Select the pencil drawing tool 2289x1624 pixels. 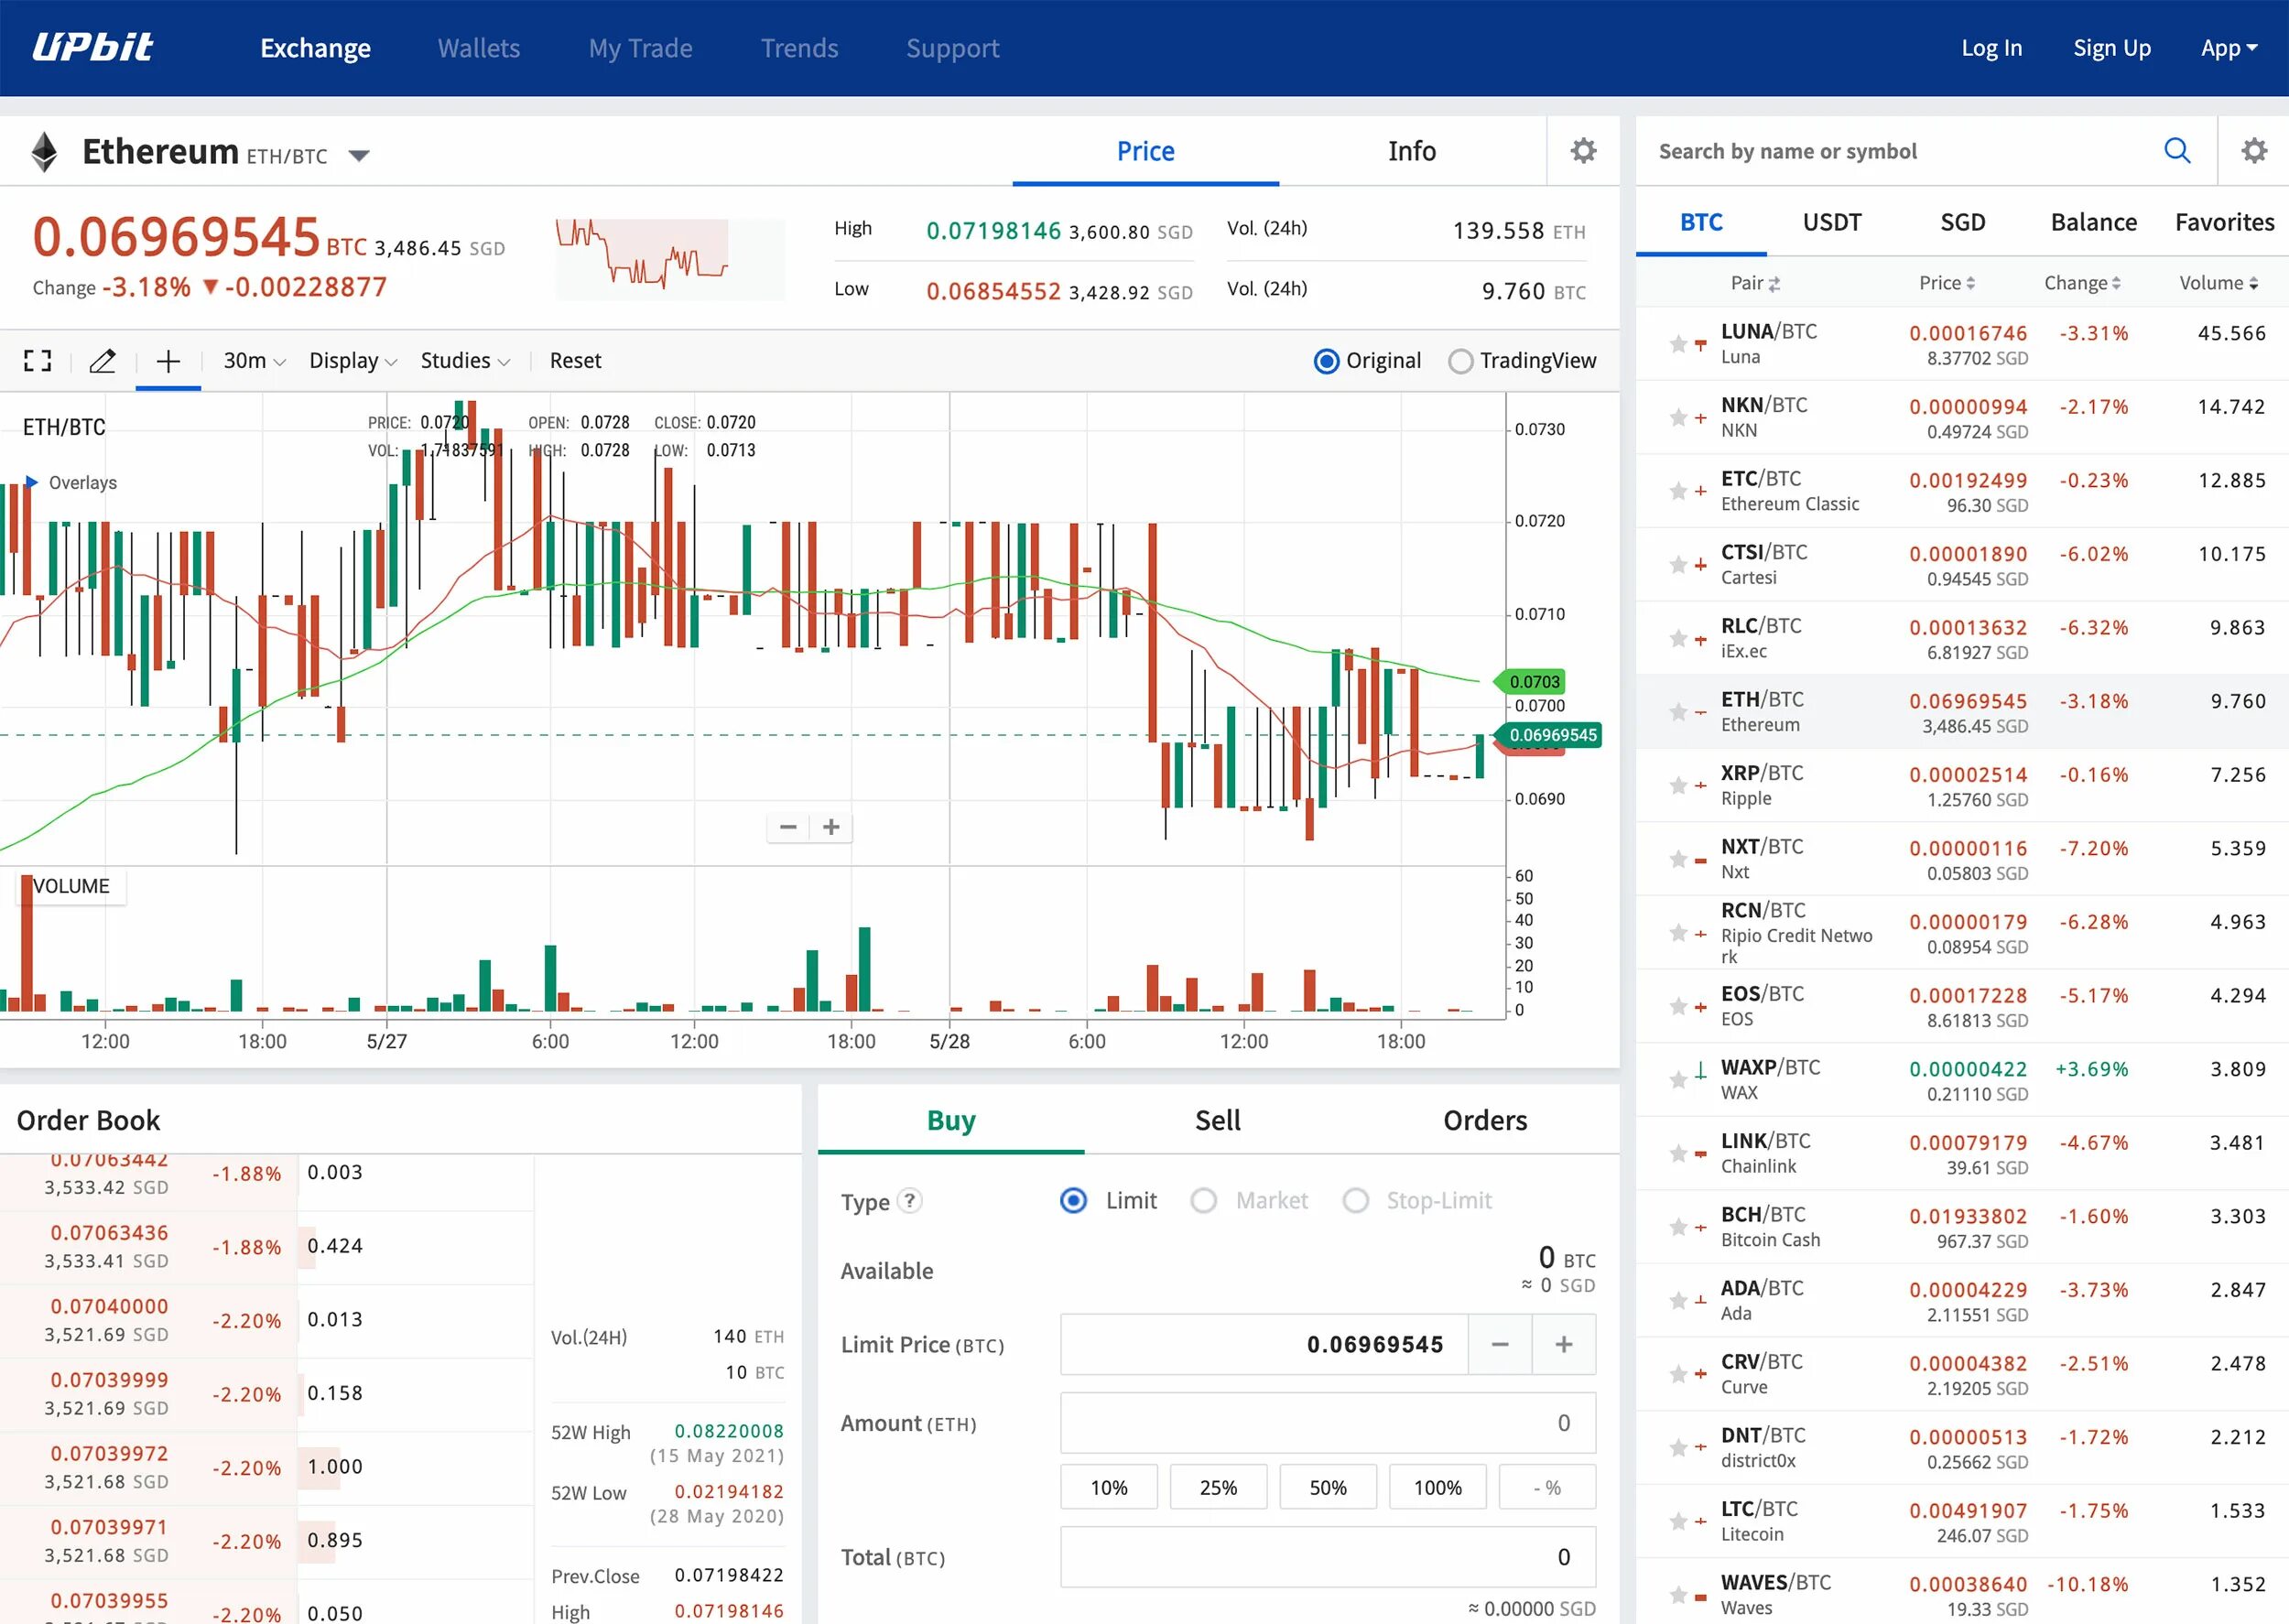point(102,361)
